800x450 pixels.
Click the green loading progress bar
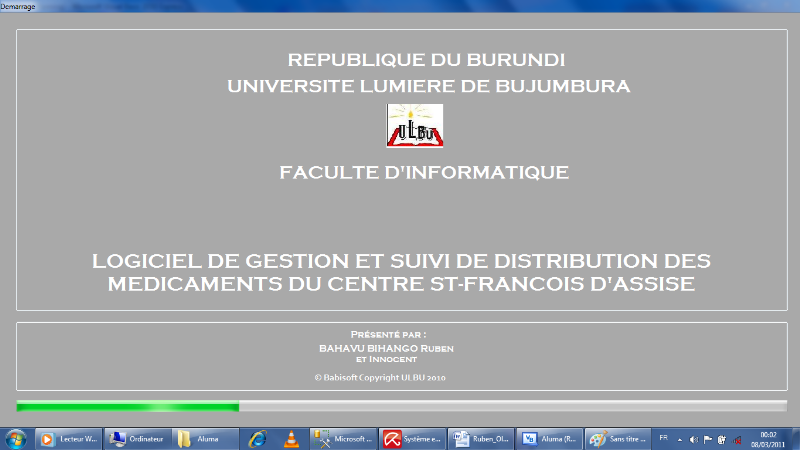click(402, 406)
